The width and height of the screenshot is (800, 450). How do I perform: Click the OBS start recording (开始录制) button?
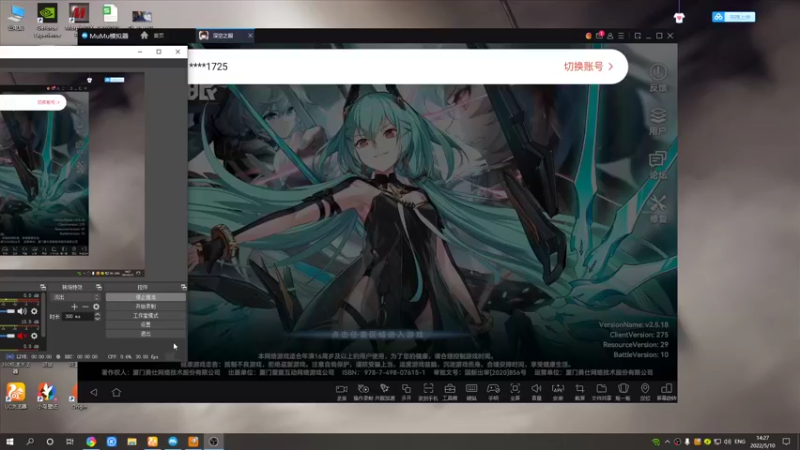click(145, 306)
